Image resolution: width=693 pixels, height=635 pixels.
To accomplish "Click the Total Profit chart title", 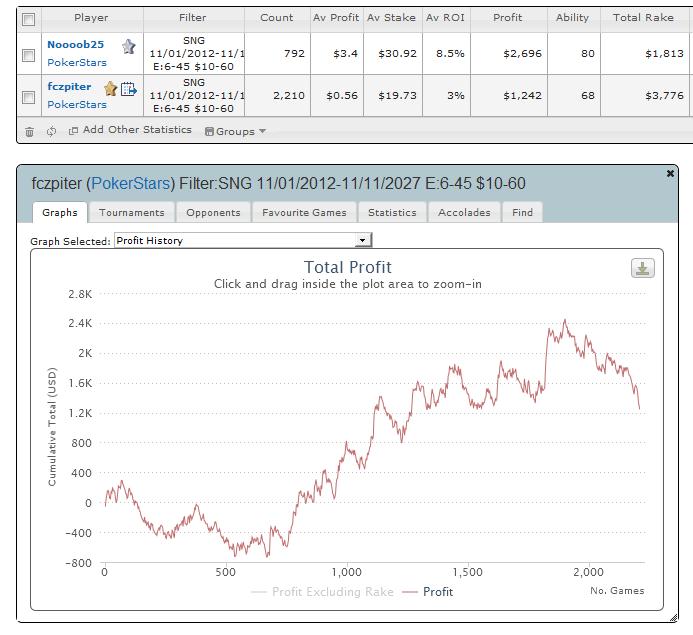I will tap(348, 267).
